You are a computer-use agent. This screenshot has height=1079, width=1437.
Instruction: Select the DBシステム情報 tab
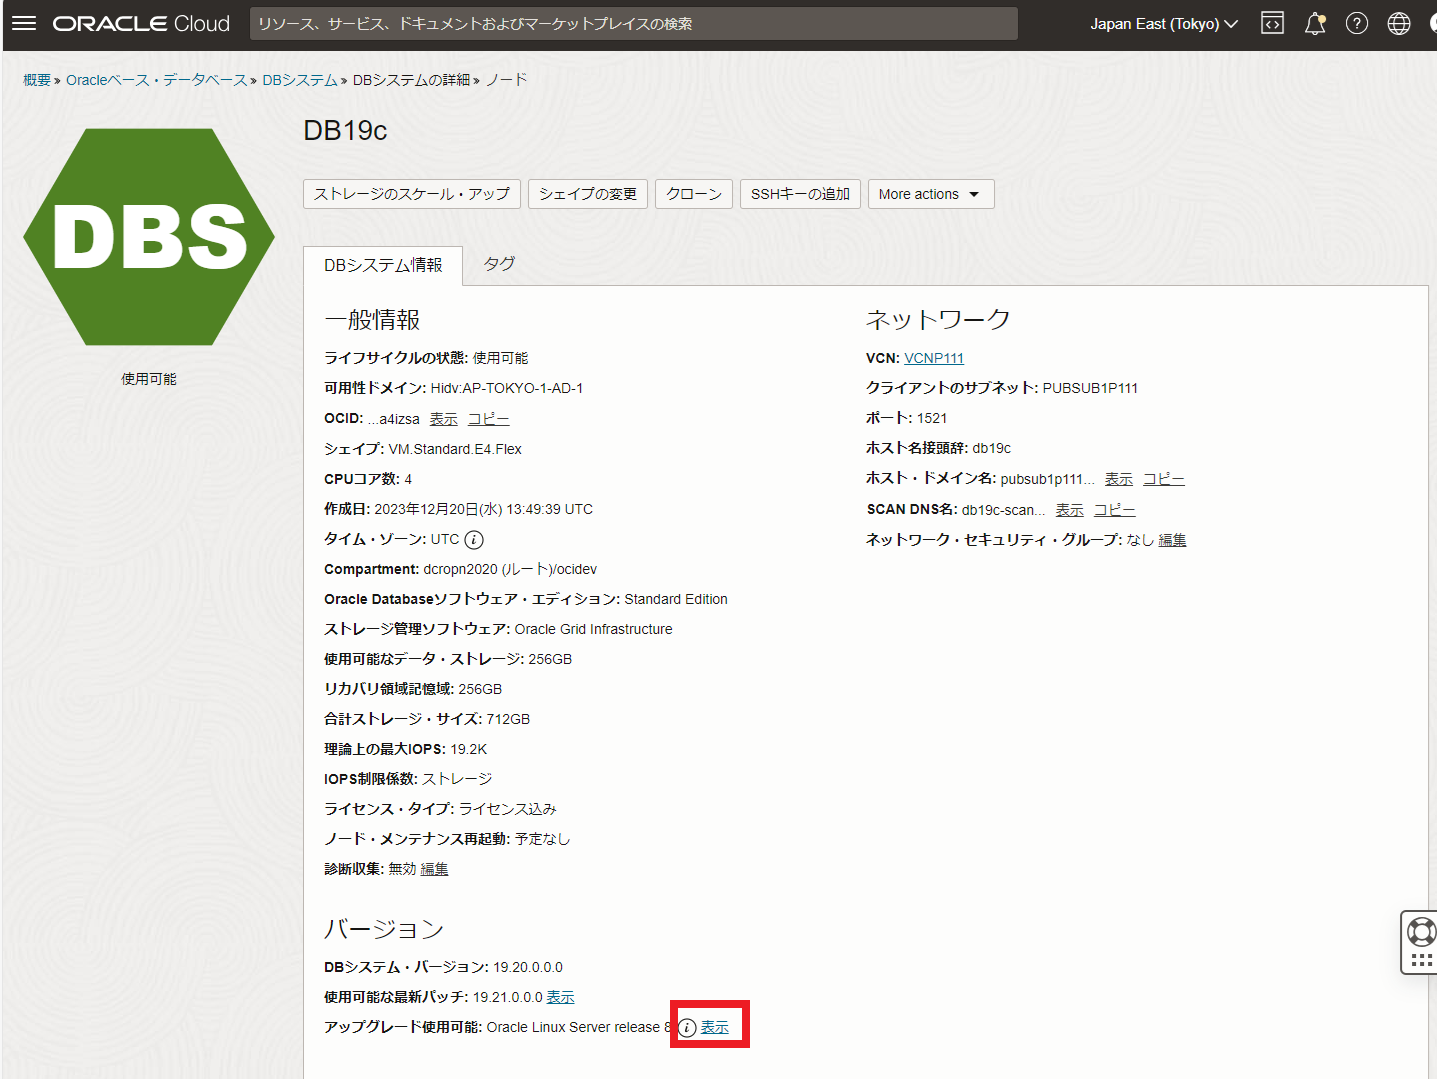(x=383, y=264)
